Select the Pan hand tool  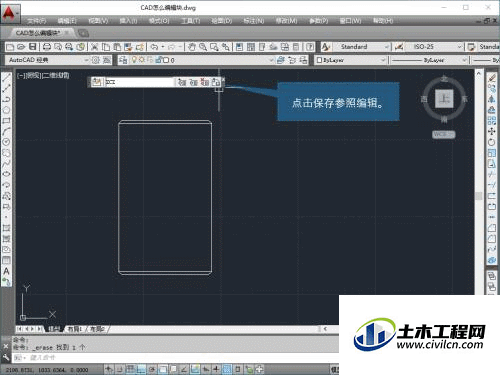(x=192, y=47)
